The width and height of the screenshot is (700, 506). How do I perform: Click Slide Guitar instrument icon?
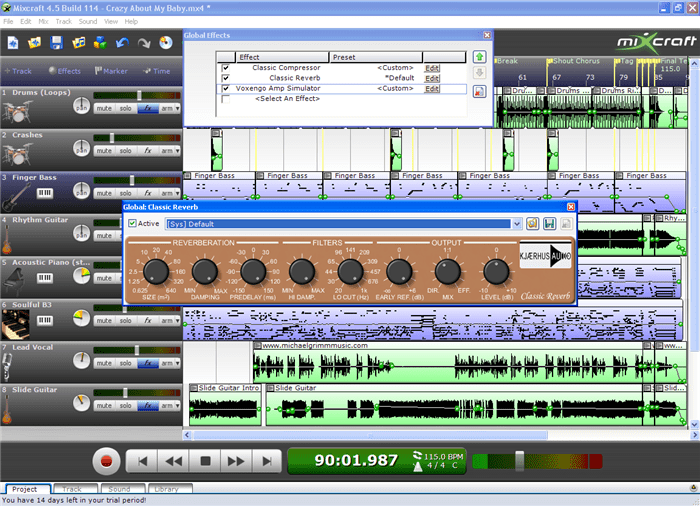[7, 409]
